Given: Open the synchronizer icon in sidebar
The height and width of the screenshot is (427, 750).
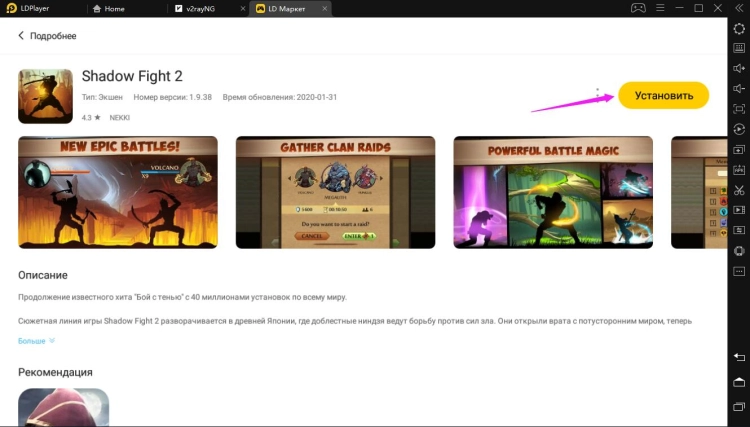Looking at the screenshot, I should click(x=739, y=230).
